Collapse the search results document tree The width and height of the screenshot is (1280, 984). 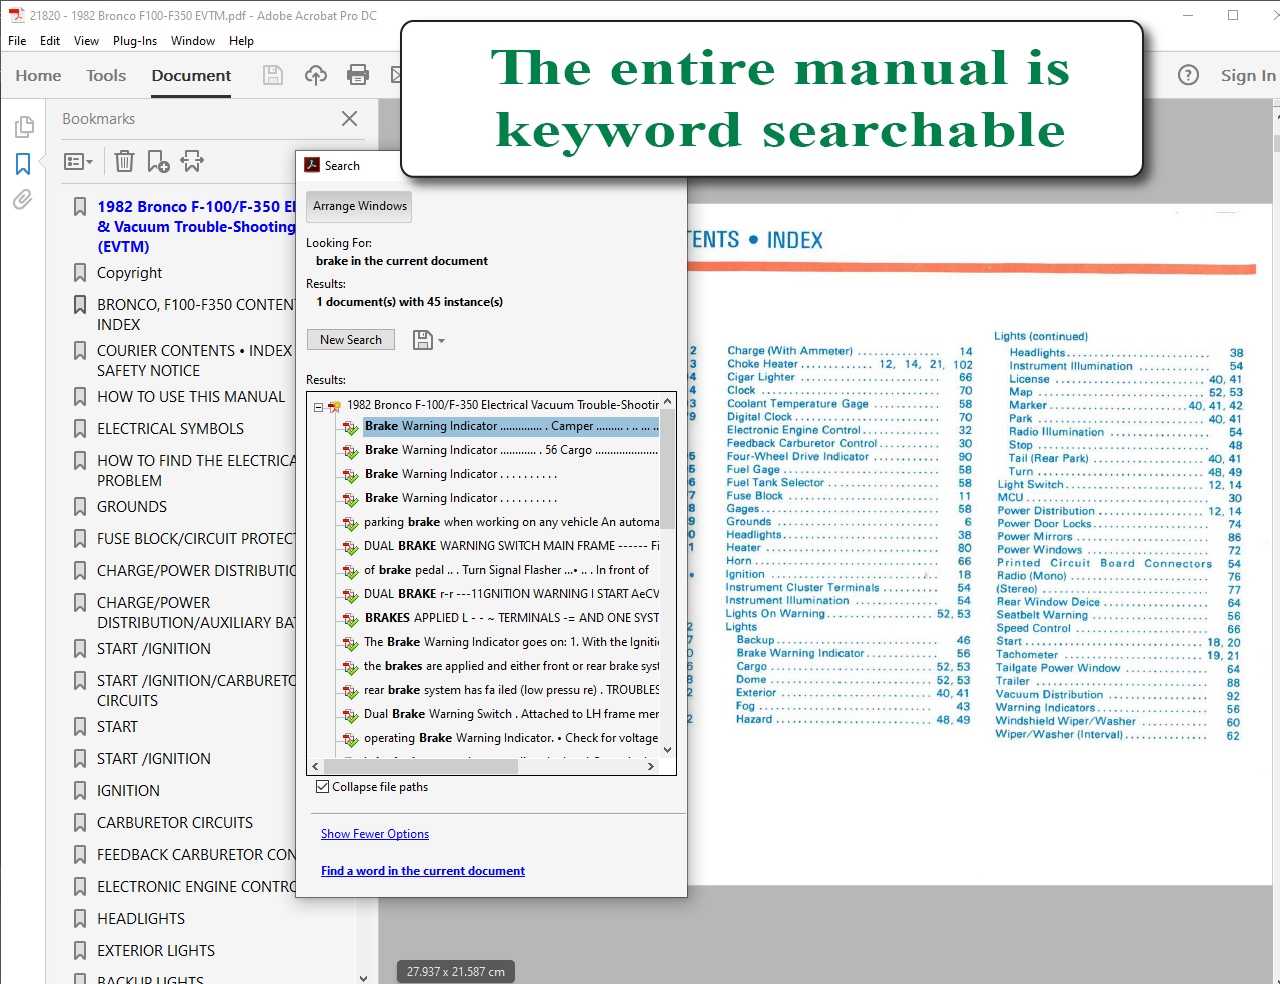tap(318, 406)
